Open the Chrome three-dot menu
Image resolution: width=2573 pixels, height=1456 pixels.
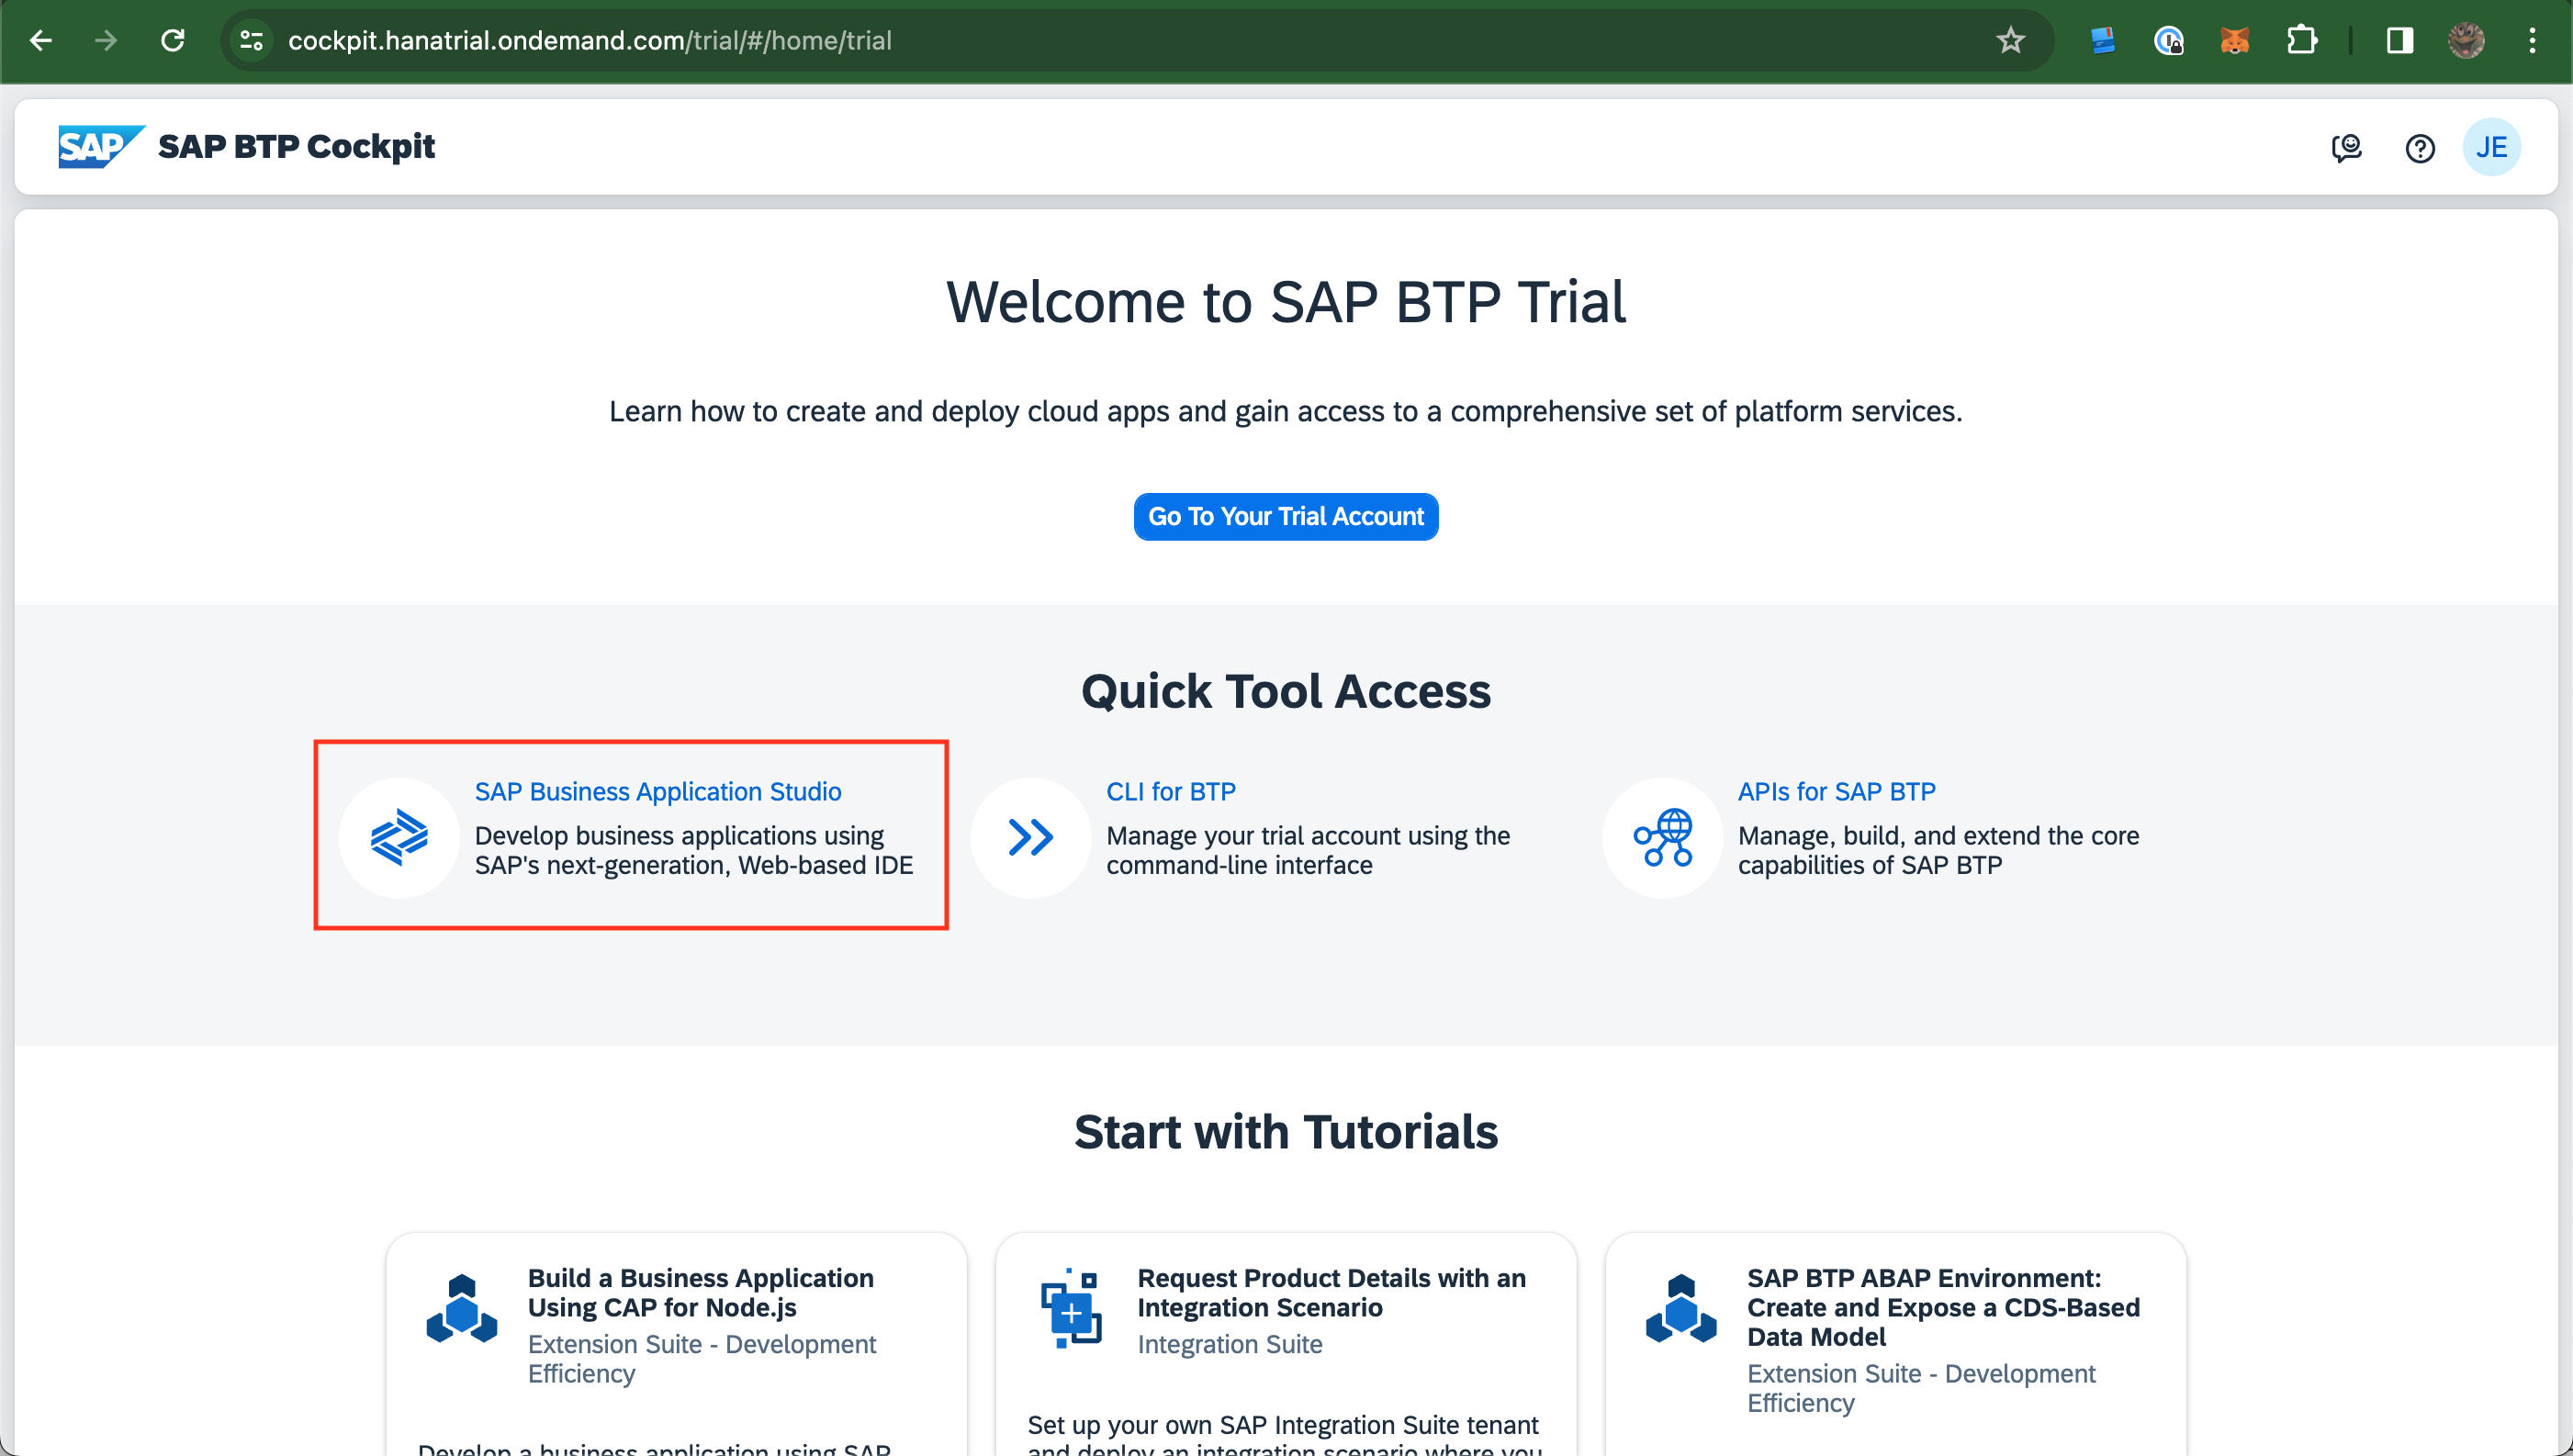2532,40
